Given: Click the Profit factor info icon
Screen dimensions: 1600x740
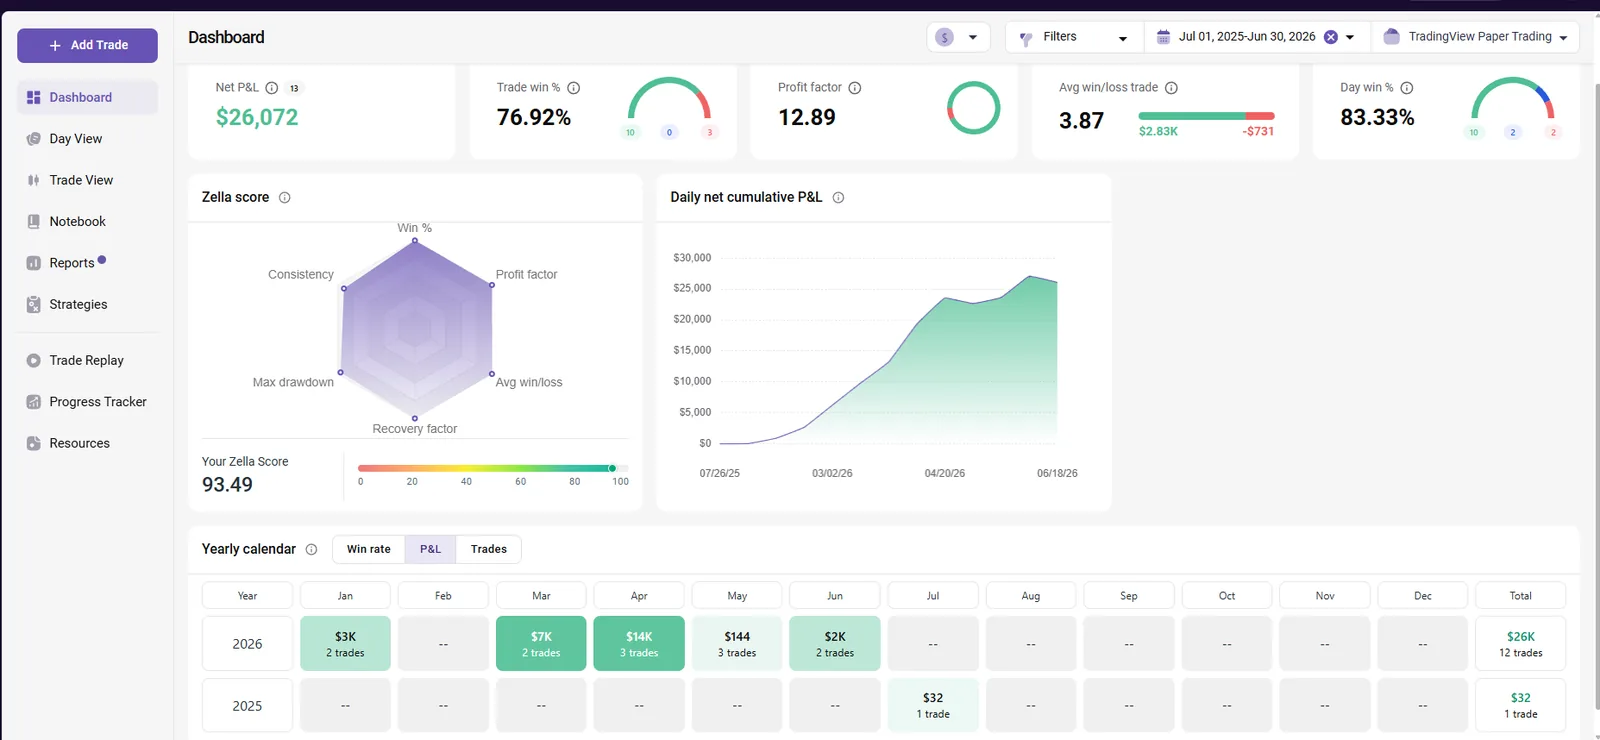Looking at the screenshot, I should (x=855, y=88).
